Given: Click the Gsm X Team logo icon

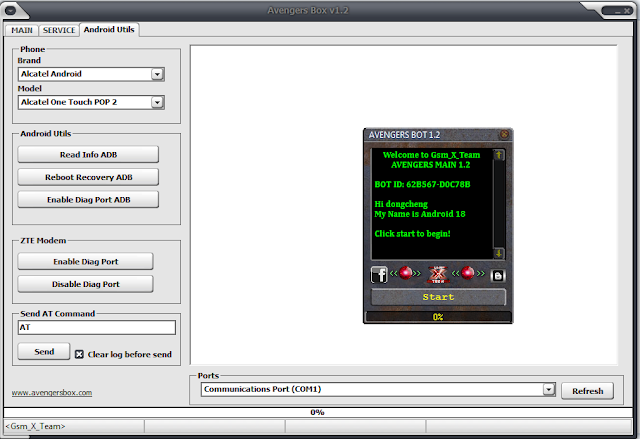Looking at the screenshot, I should tap(438, 275).
